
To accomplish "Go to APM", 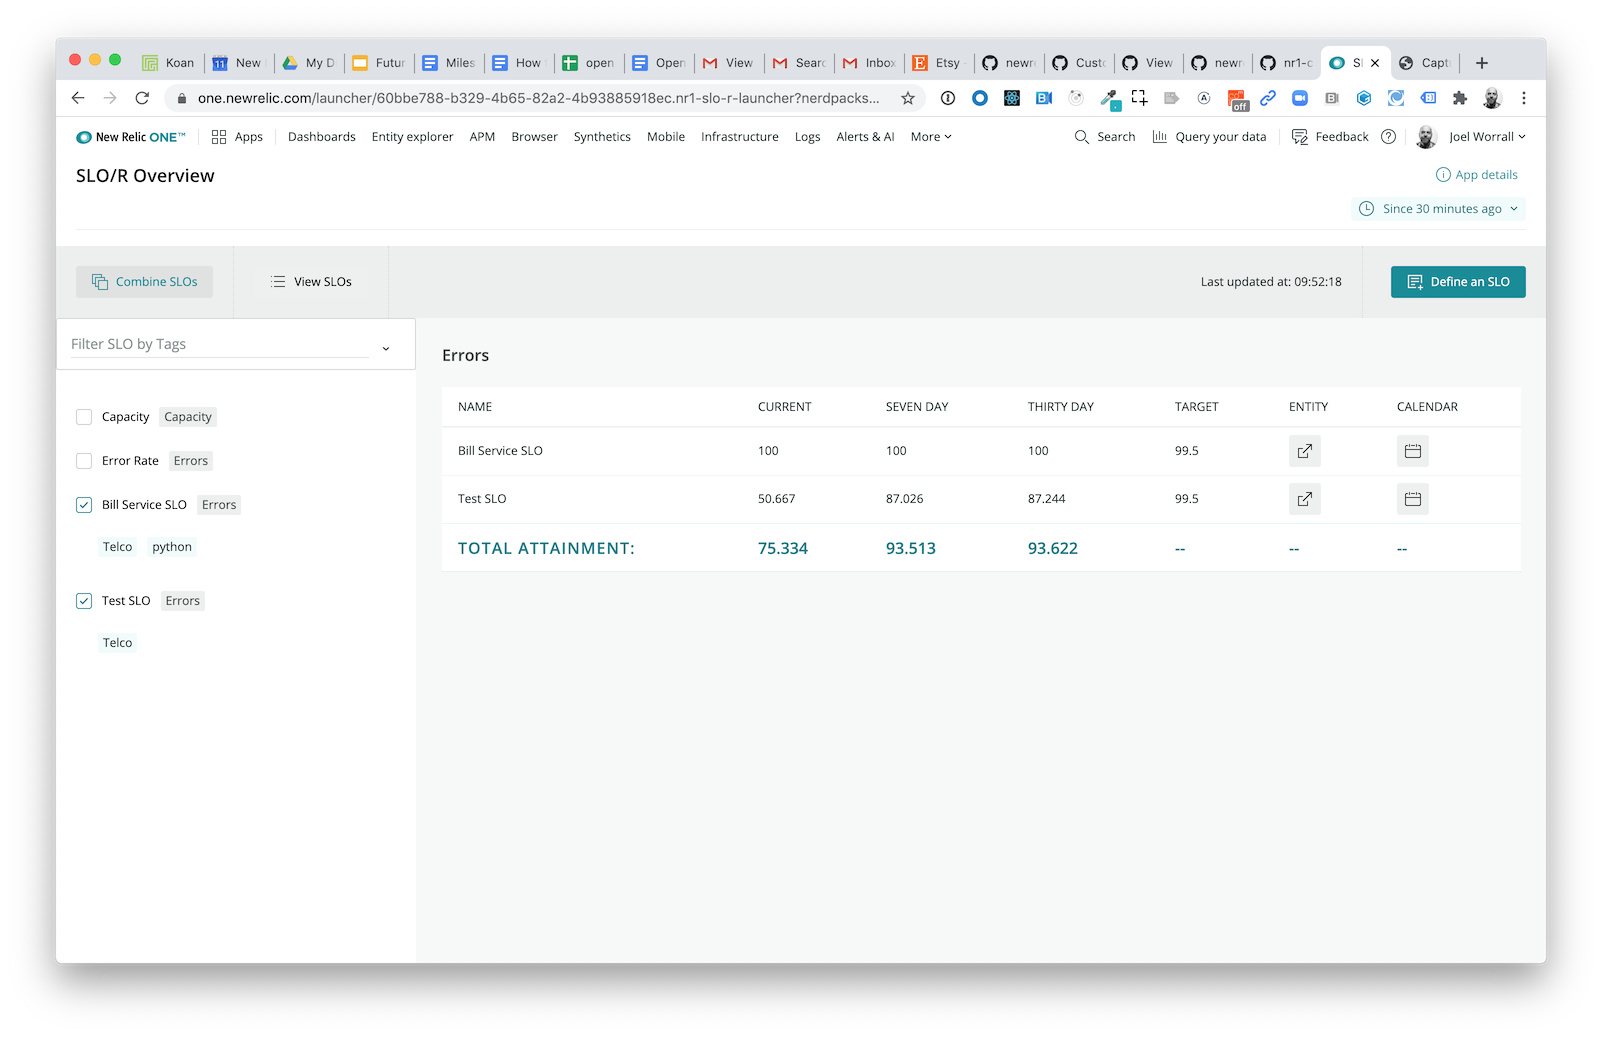I will coord(482,137).
